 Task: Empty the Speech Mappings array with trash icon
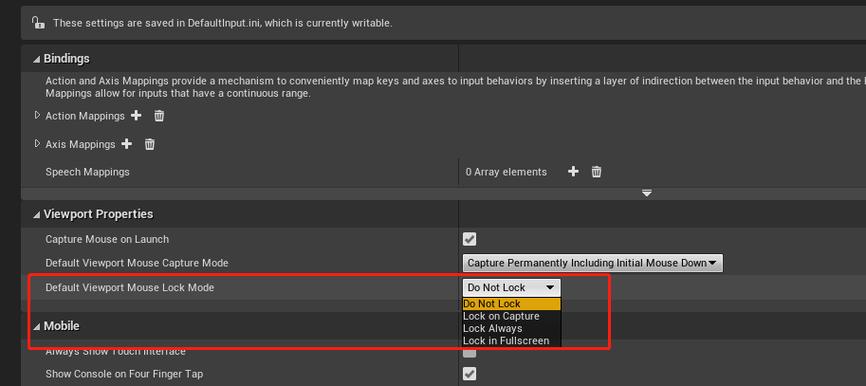pos(596,172)
